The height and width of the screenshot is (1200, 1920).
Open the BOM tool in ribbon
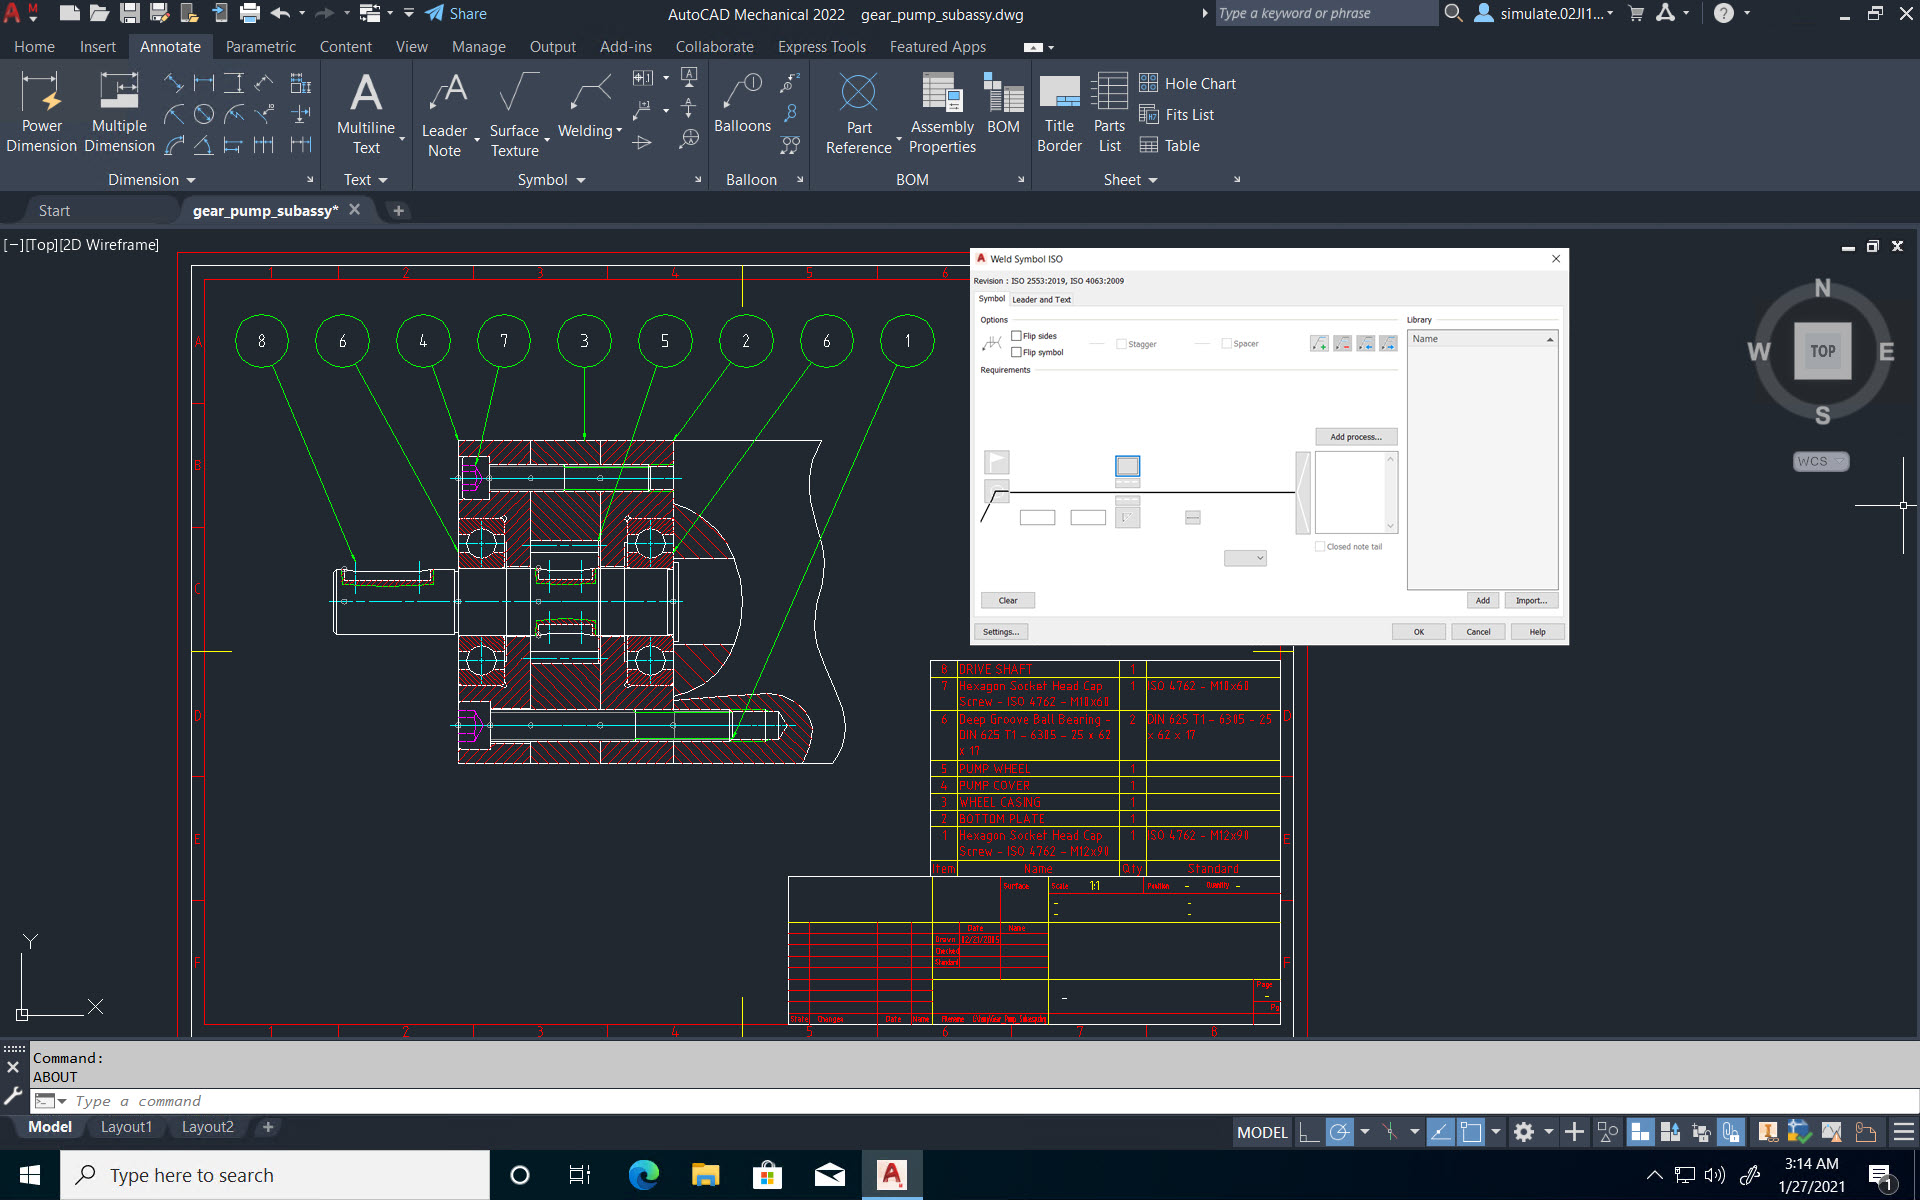point(1003,104)
